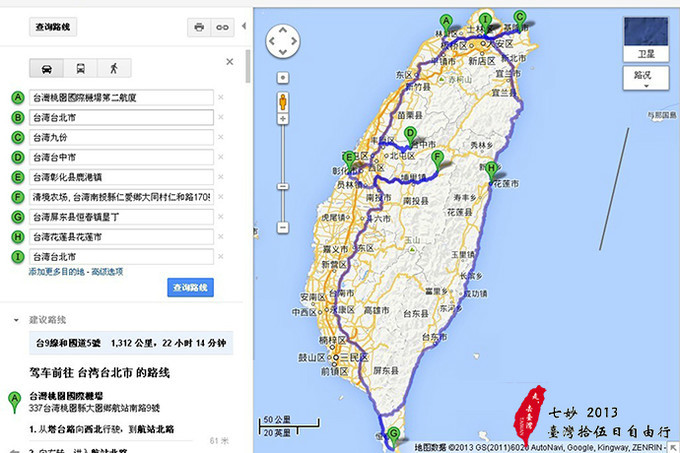Click map pan left arrow
The image size is (680, 453).
pos(271,41)
